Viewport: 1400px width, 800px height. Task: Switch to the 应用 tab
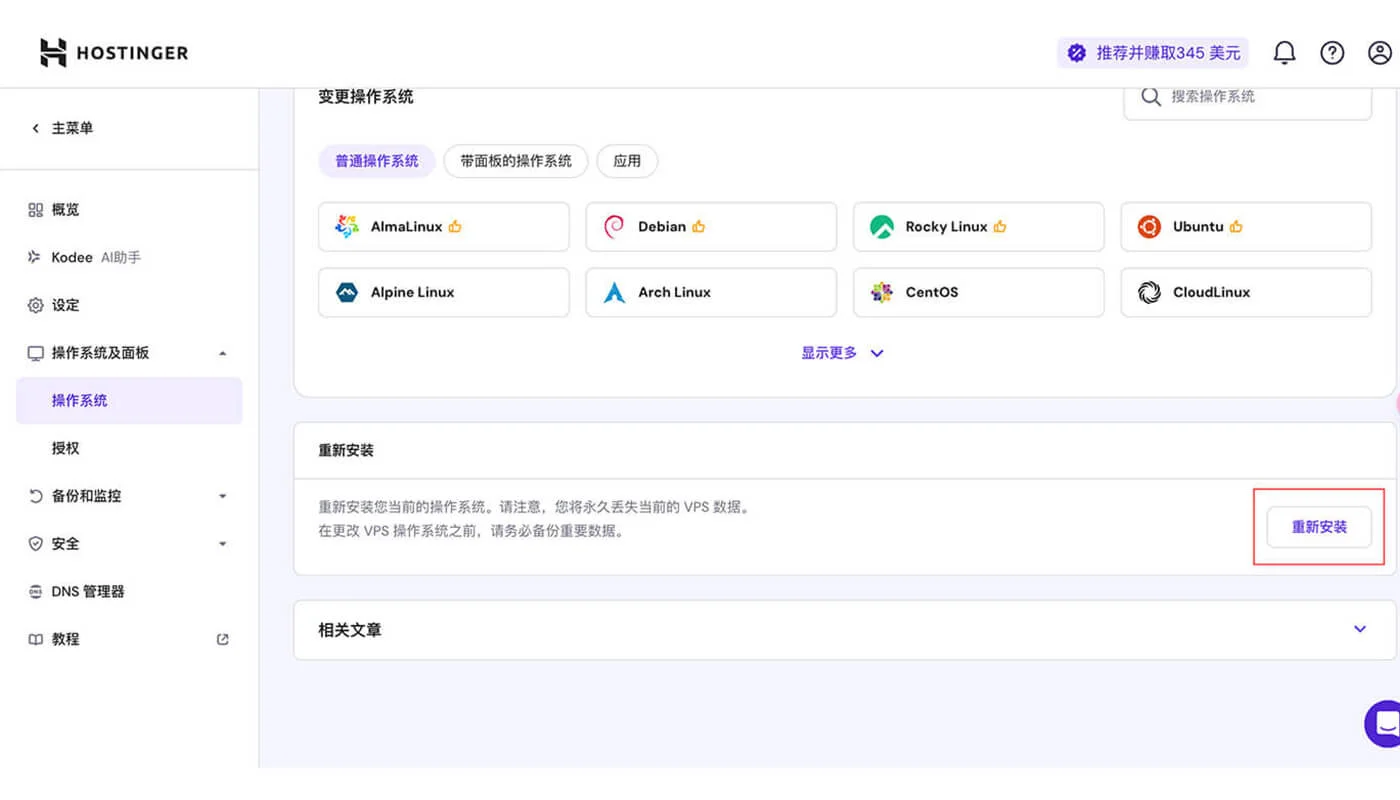point(627,161)
